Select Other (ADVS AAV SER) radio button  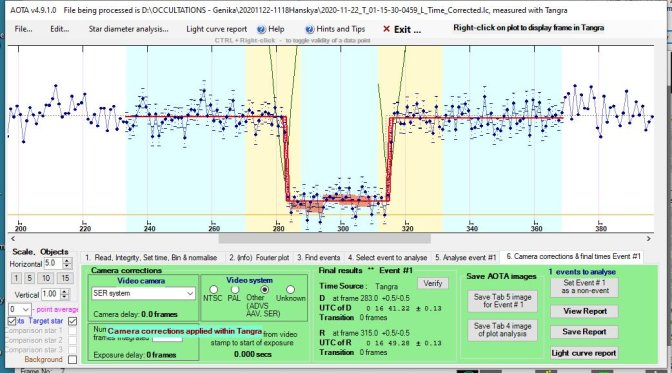coord(265,290)
